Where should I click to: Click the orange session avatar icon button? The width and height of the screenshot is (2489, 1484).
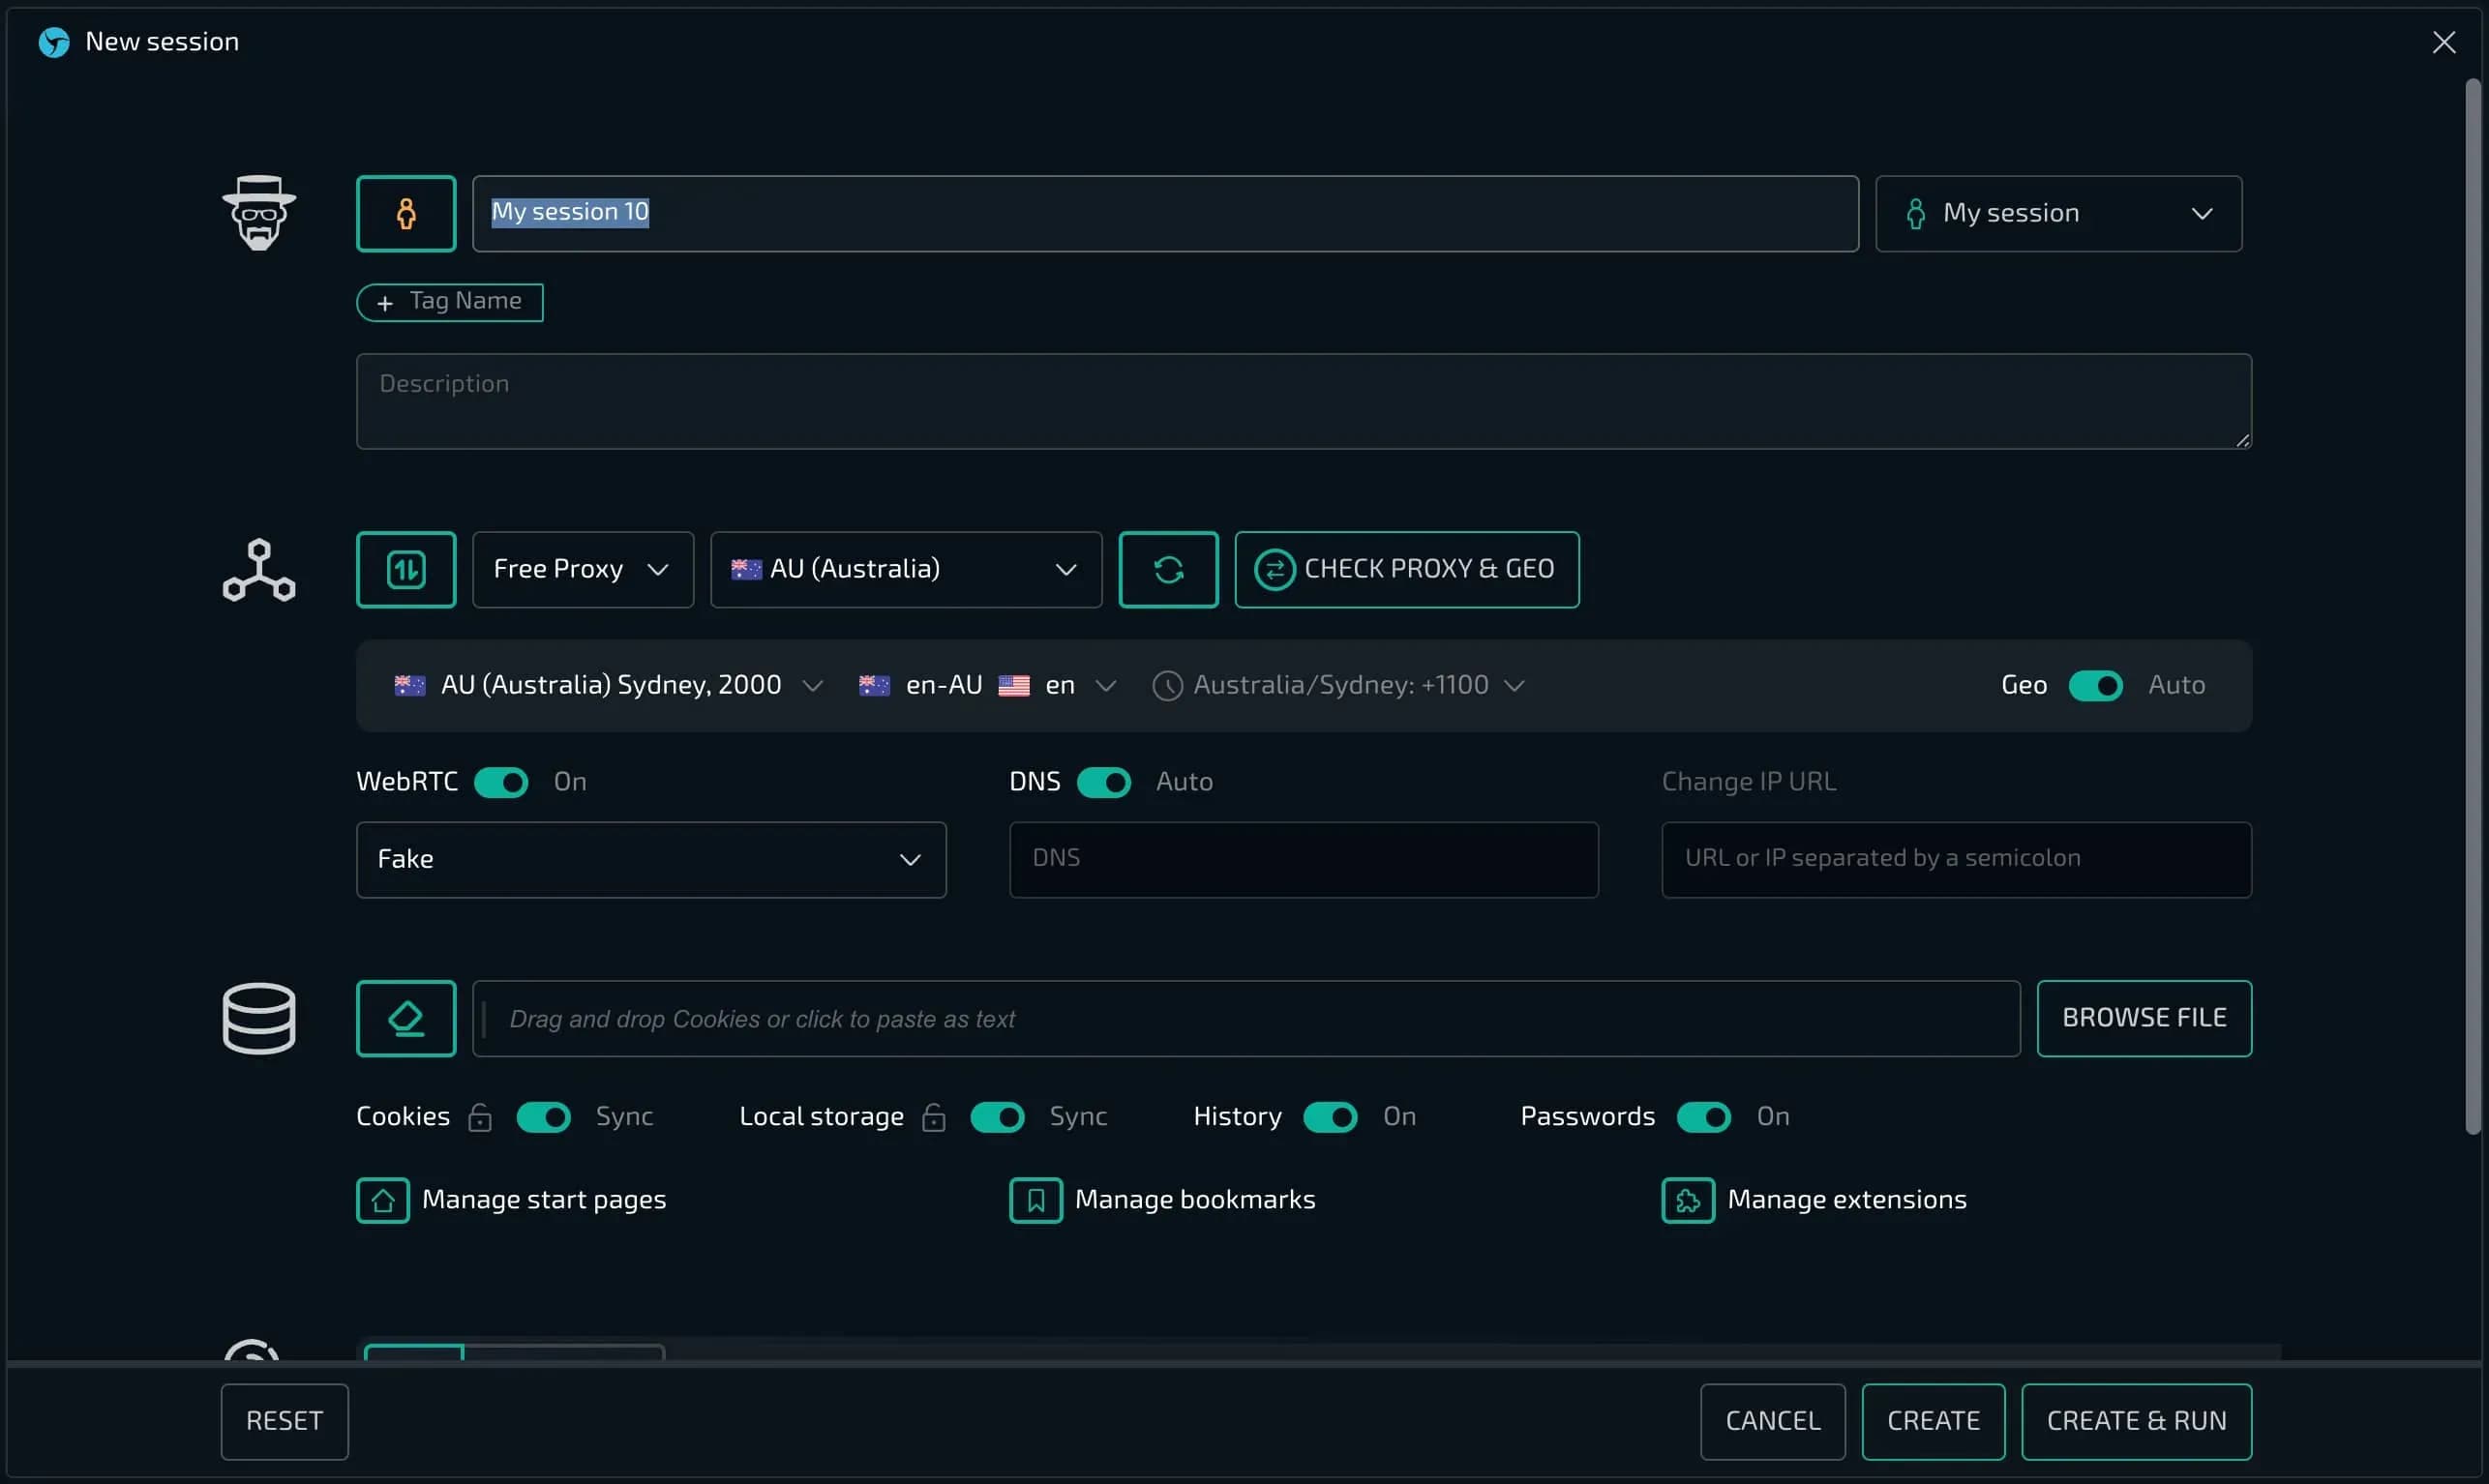[x=406, y=213]
